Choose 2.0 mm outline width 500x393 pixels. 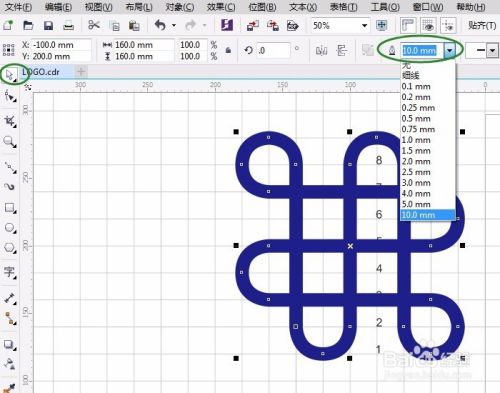(x=428, y=162)
